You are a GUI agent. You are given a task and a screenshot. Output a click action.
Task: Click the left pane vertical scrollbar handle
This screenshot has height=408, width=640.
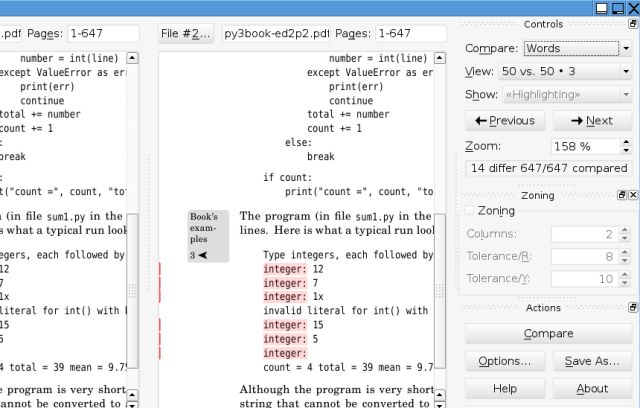coord(132,291)
